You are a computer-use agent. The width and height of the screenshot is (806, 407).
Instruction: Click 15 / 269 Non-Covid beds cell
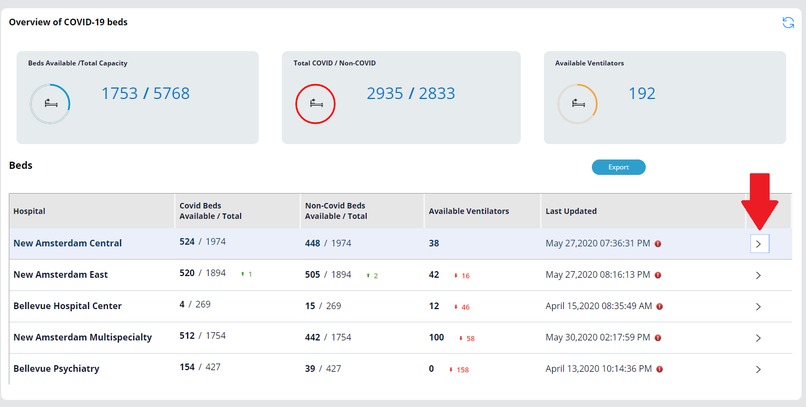[323, 306]
